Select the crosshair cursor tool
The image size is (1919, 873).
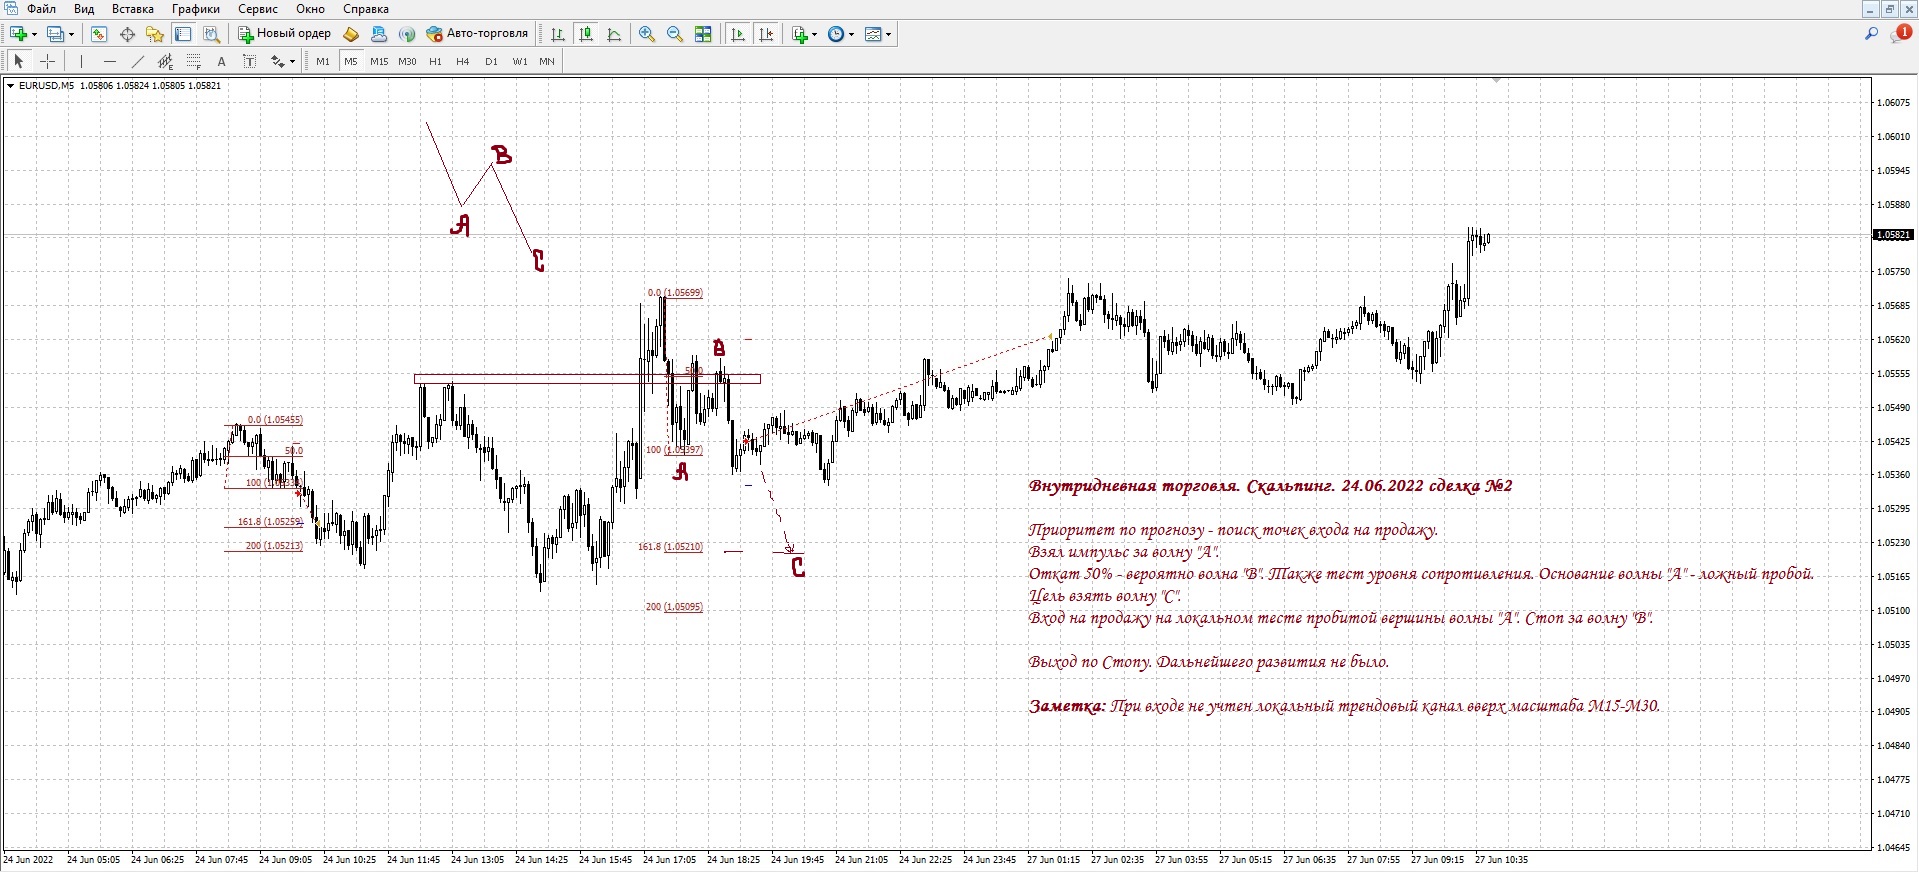coord(47,61)
